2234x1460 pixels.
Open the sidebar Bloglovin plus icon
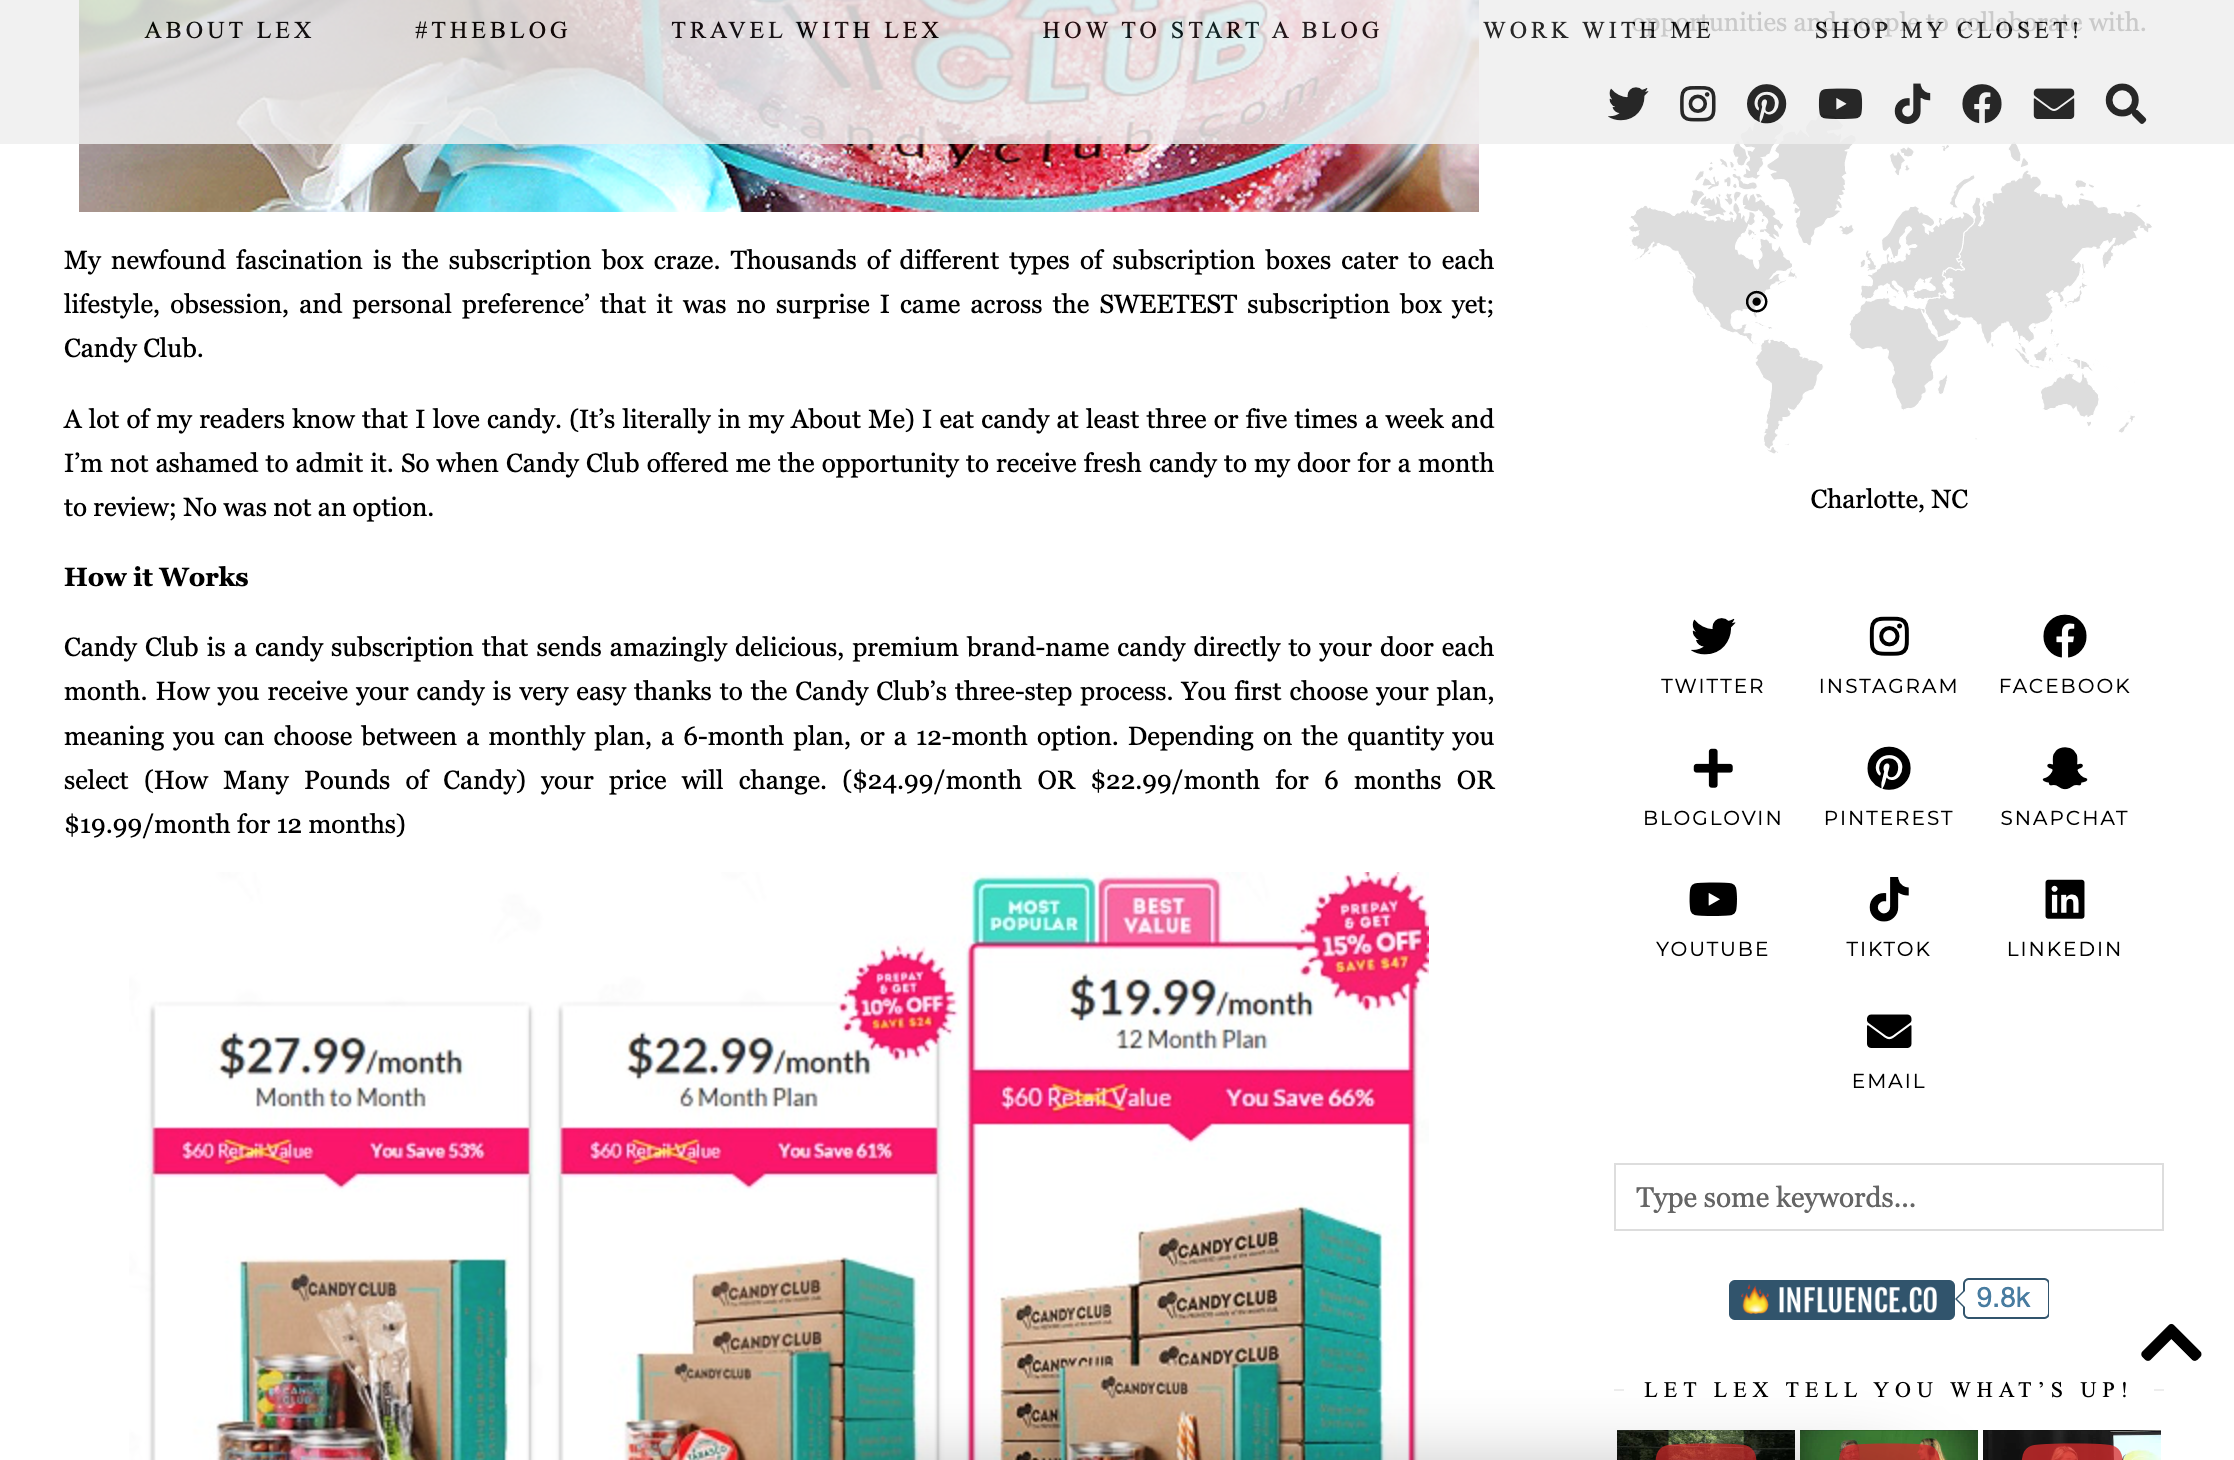pyautogui.click(x=1712, y=768)
